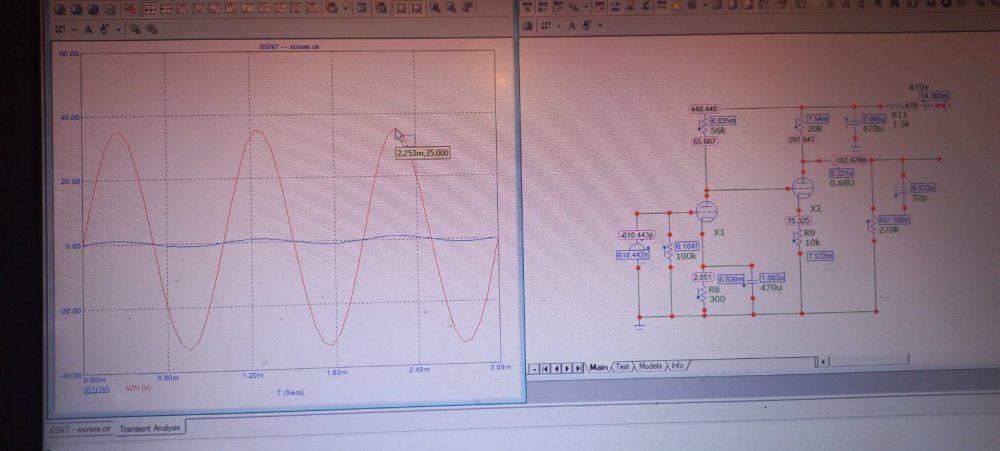Switch to the Models tab
Image resolution: width=1000 pixels, height=451 pixels.
click(650, 366)
